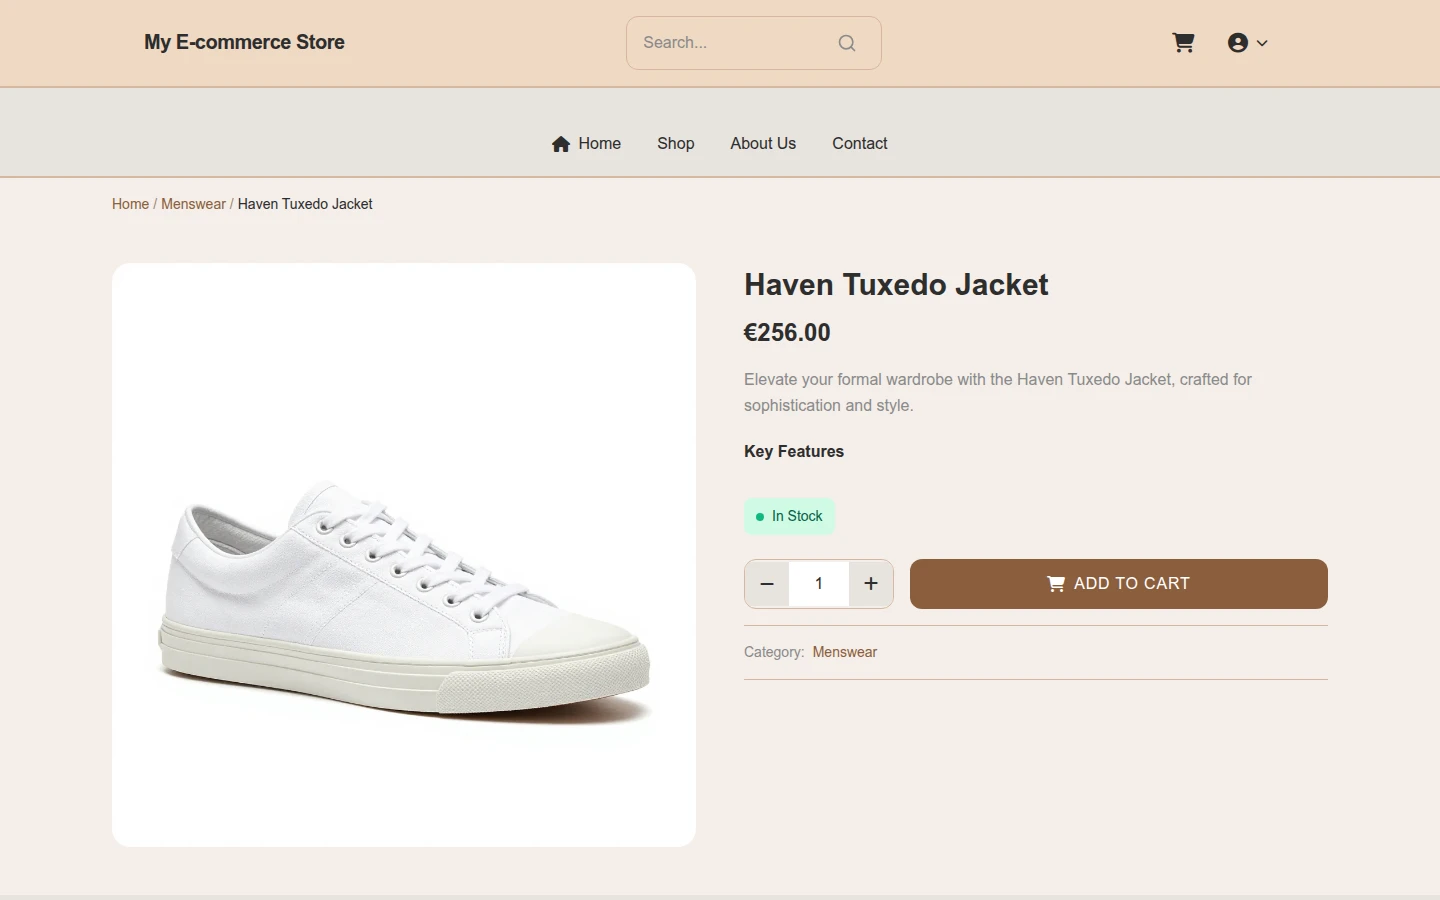The image size is (1440, 900).
Task: Follow the Home breadcrumb link
Action: 130,204
